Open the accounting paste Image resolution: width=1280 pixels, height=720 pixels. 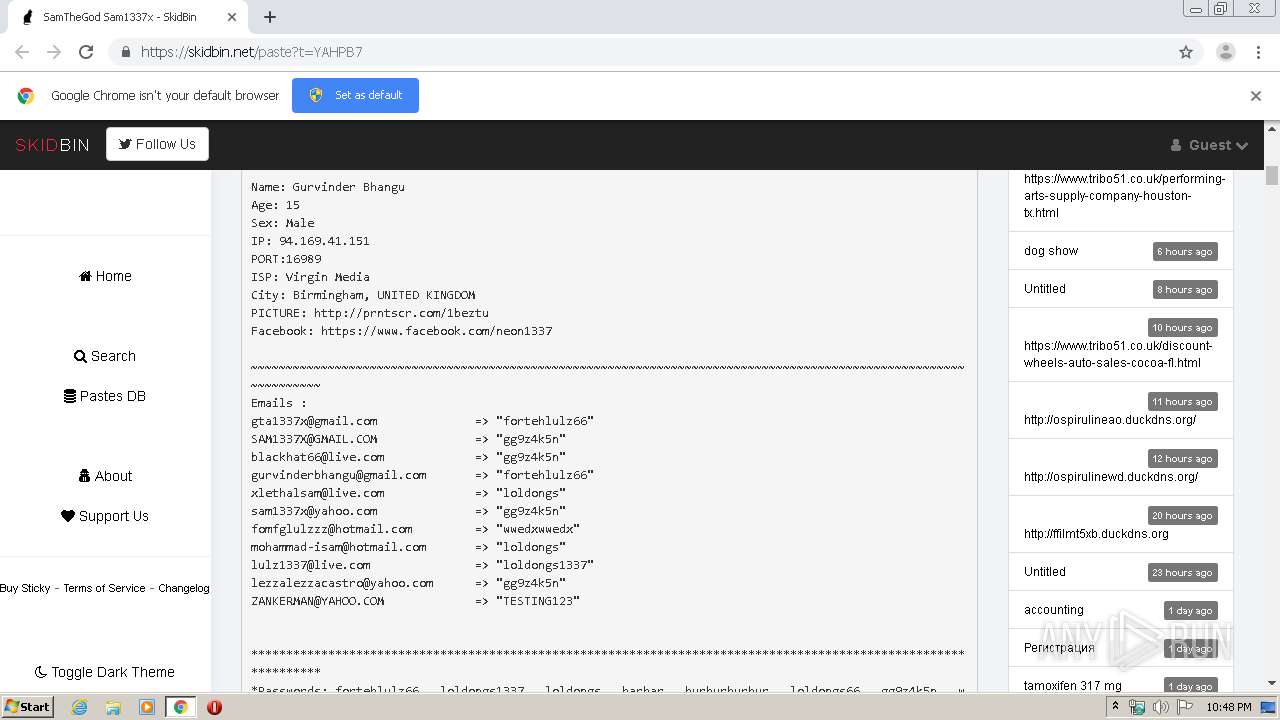pyautogui.click(x=1054, y=610)
